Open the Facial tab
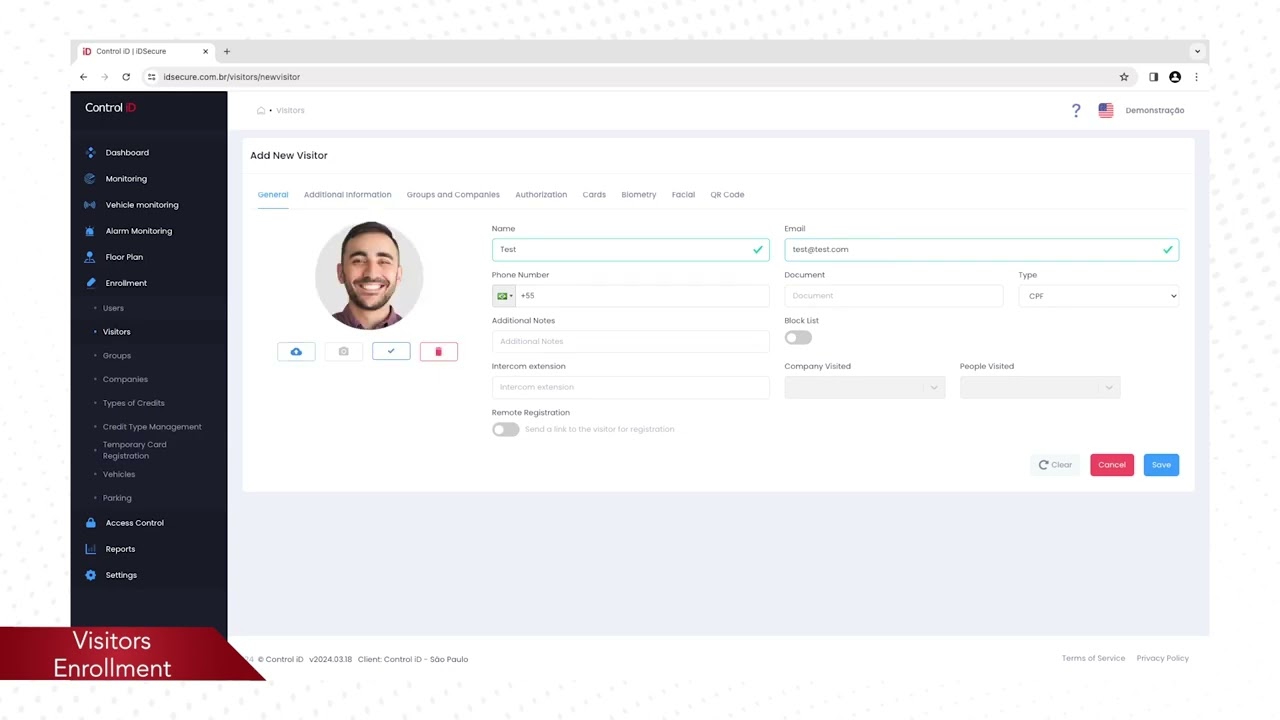This screenshot has height=720, width=1280. (683, 195)
